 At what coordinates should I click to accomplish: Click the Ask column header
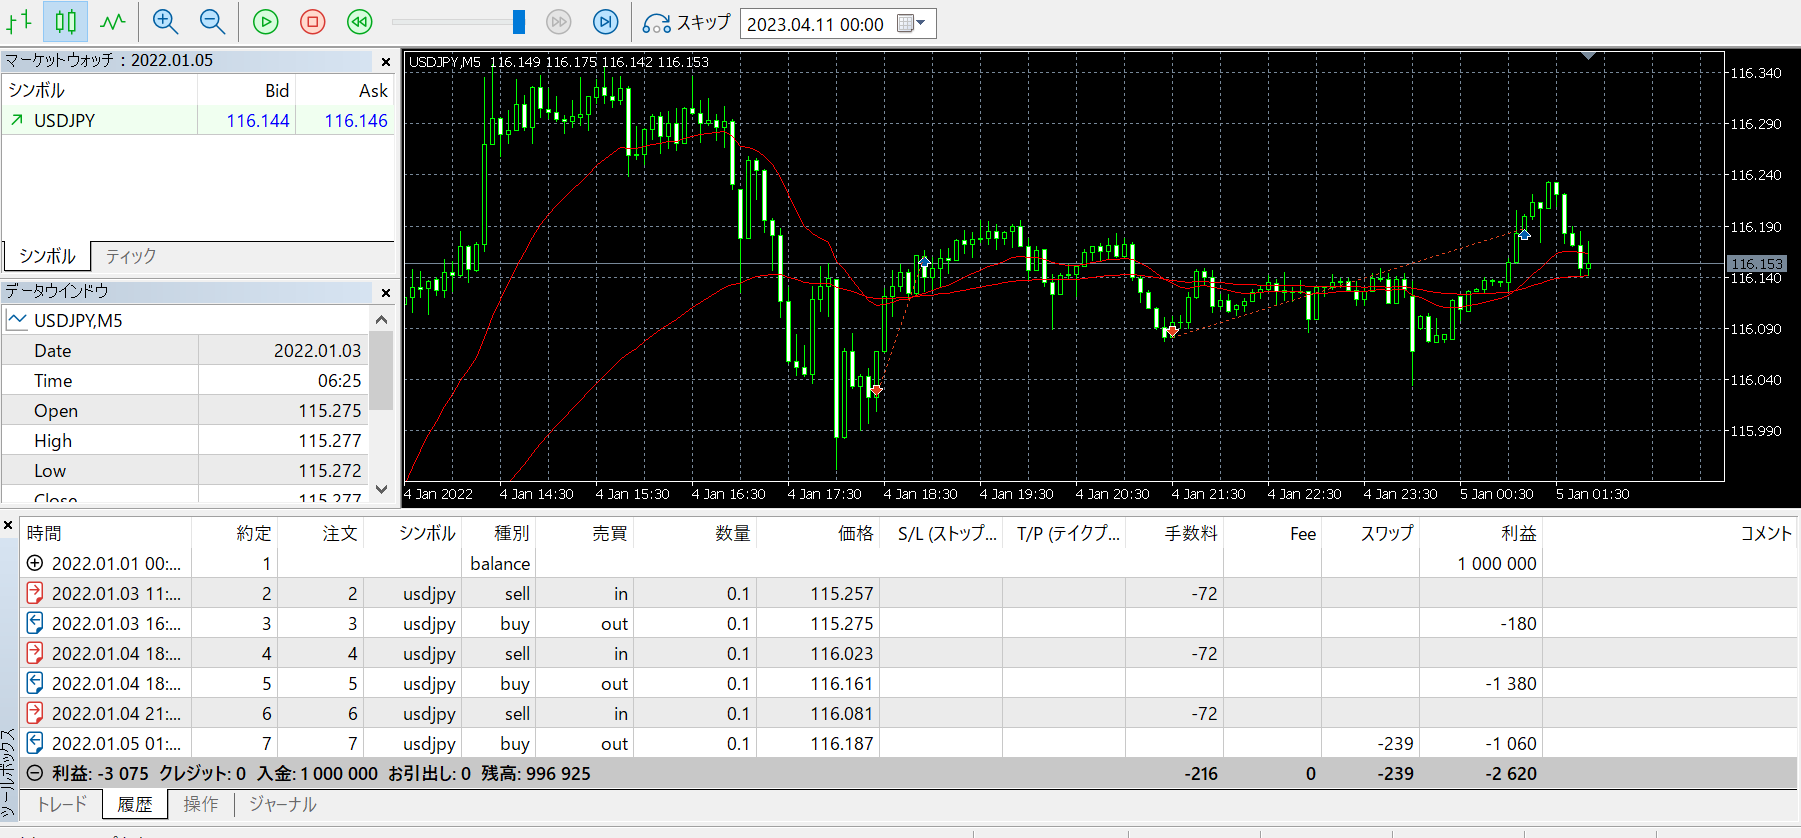tap(373, 91)
